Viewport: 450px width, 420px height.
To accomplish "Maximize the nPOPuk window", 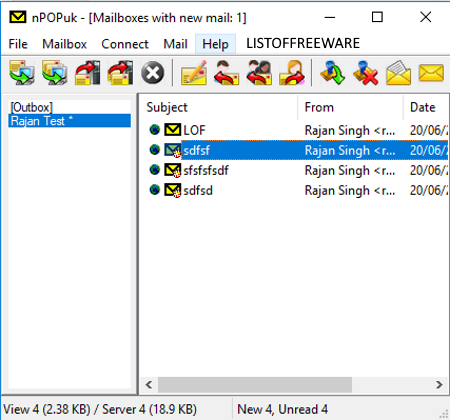I will coord(377,17).
